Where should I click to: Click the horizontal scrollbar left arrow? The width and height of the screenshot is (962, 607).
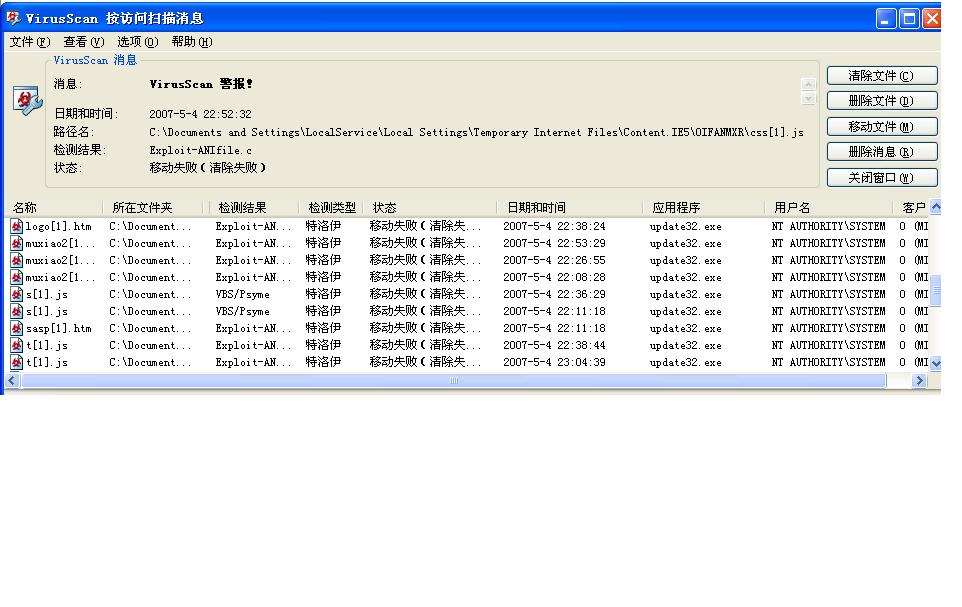click(12, 381)
